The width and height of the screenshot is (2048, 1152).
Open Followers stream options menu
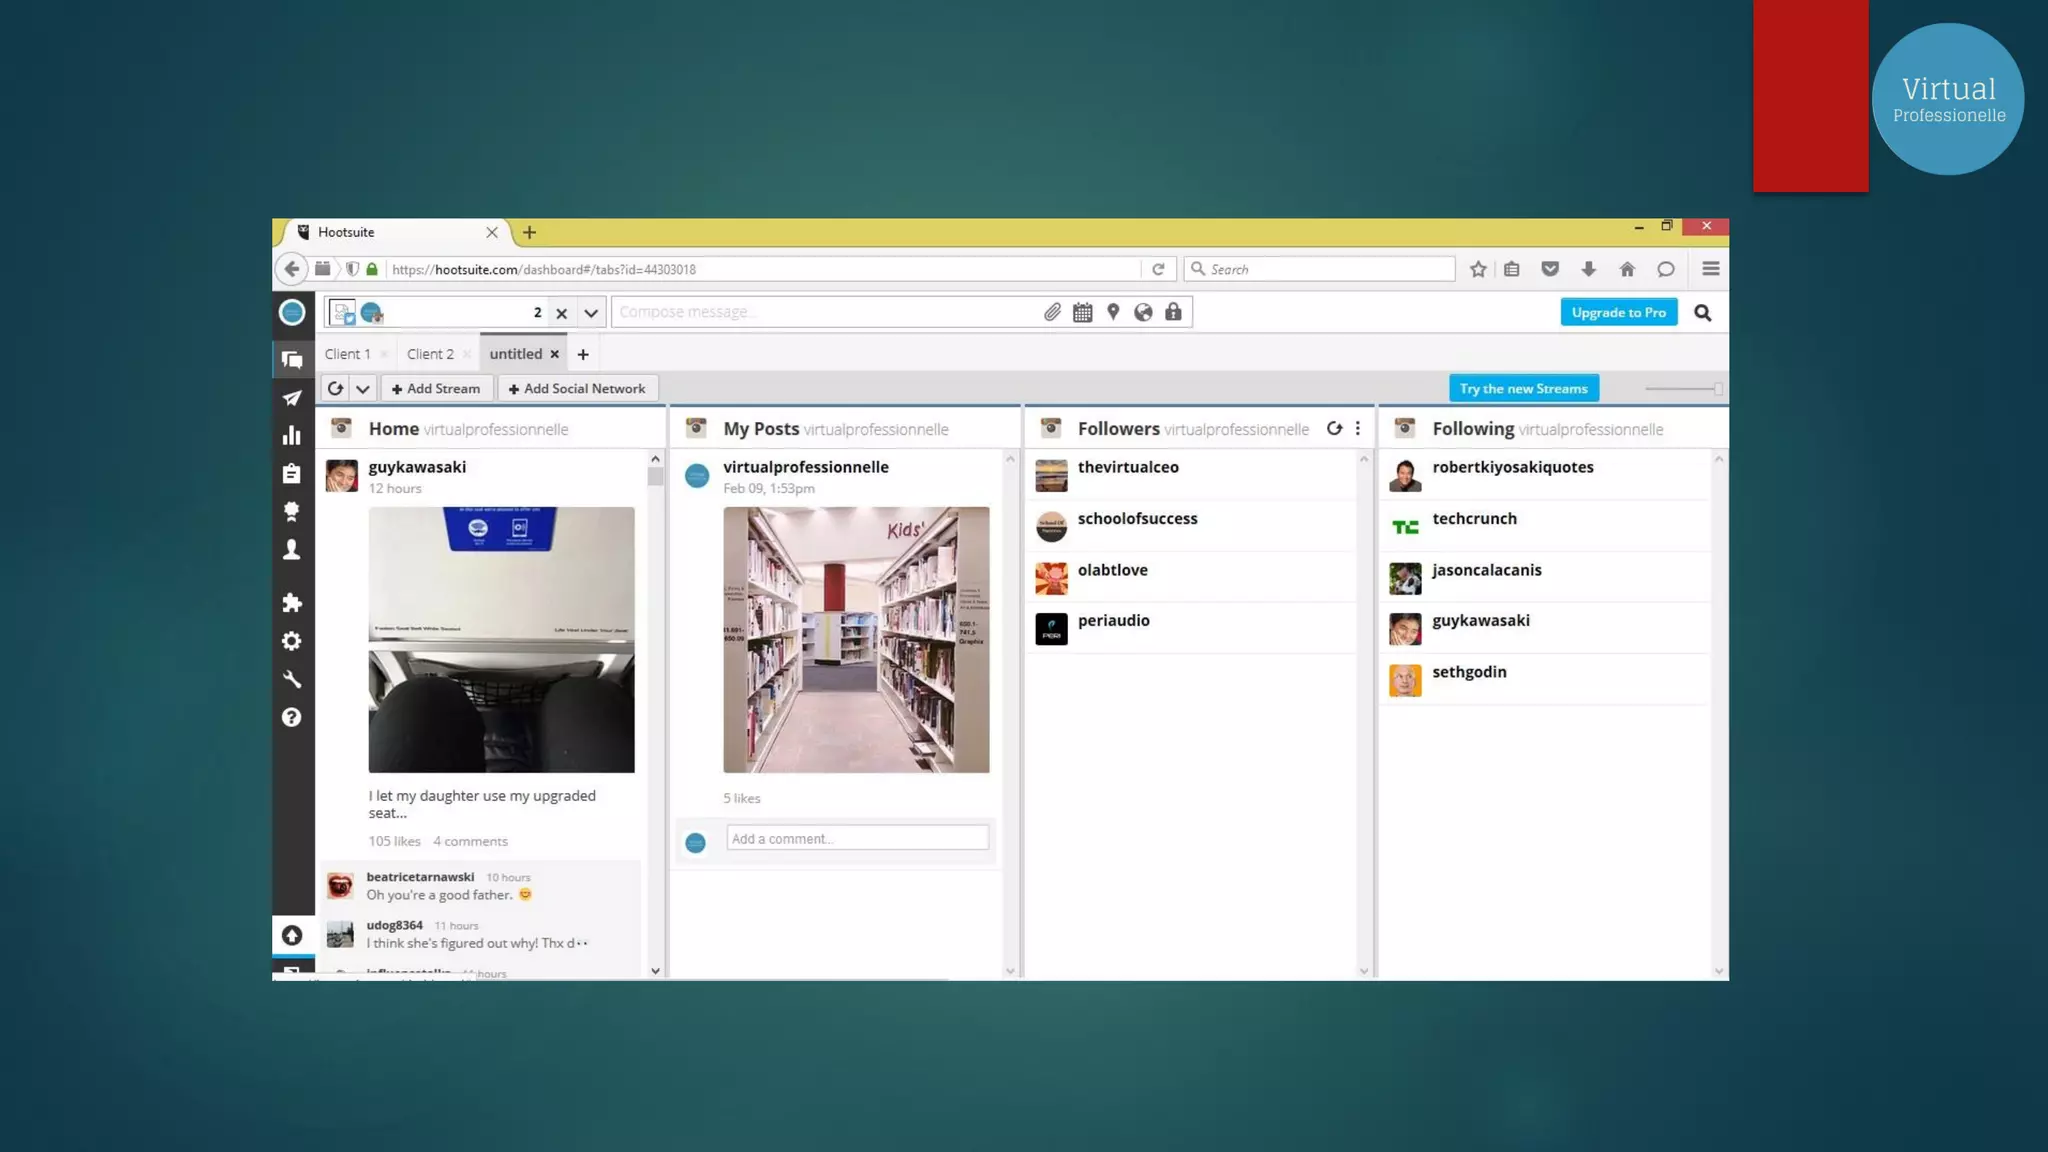click(x=1357, y=429)
